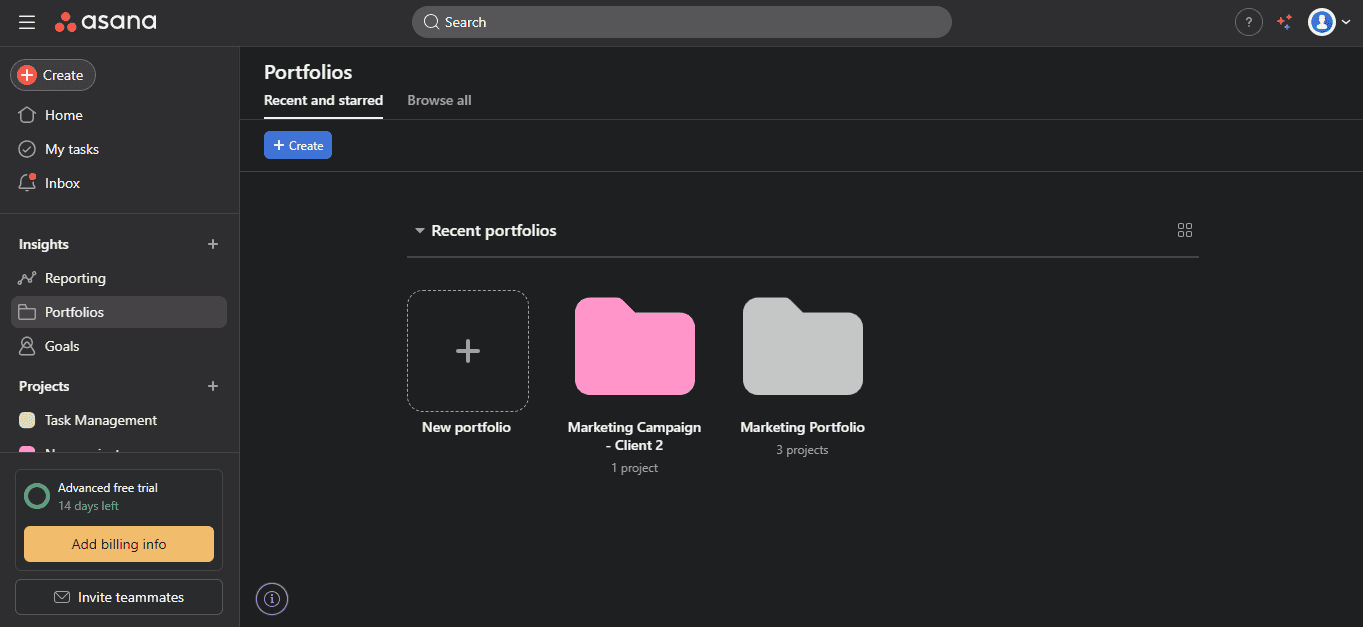
Task: Click the Add billing info button
Action: click(119, 544)
